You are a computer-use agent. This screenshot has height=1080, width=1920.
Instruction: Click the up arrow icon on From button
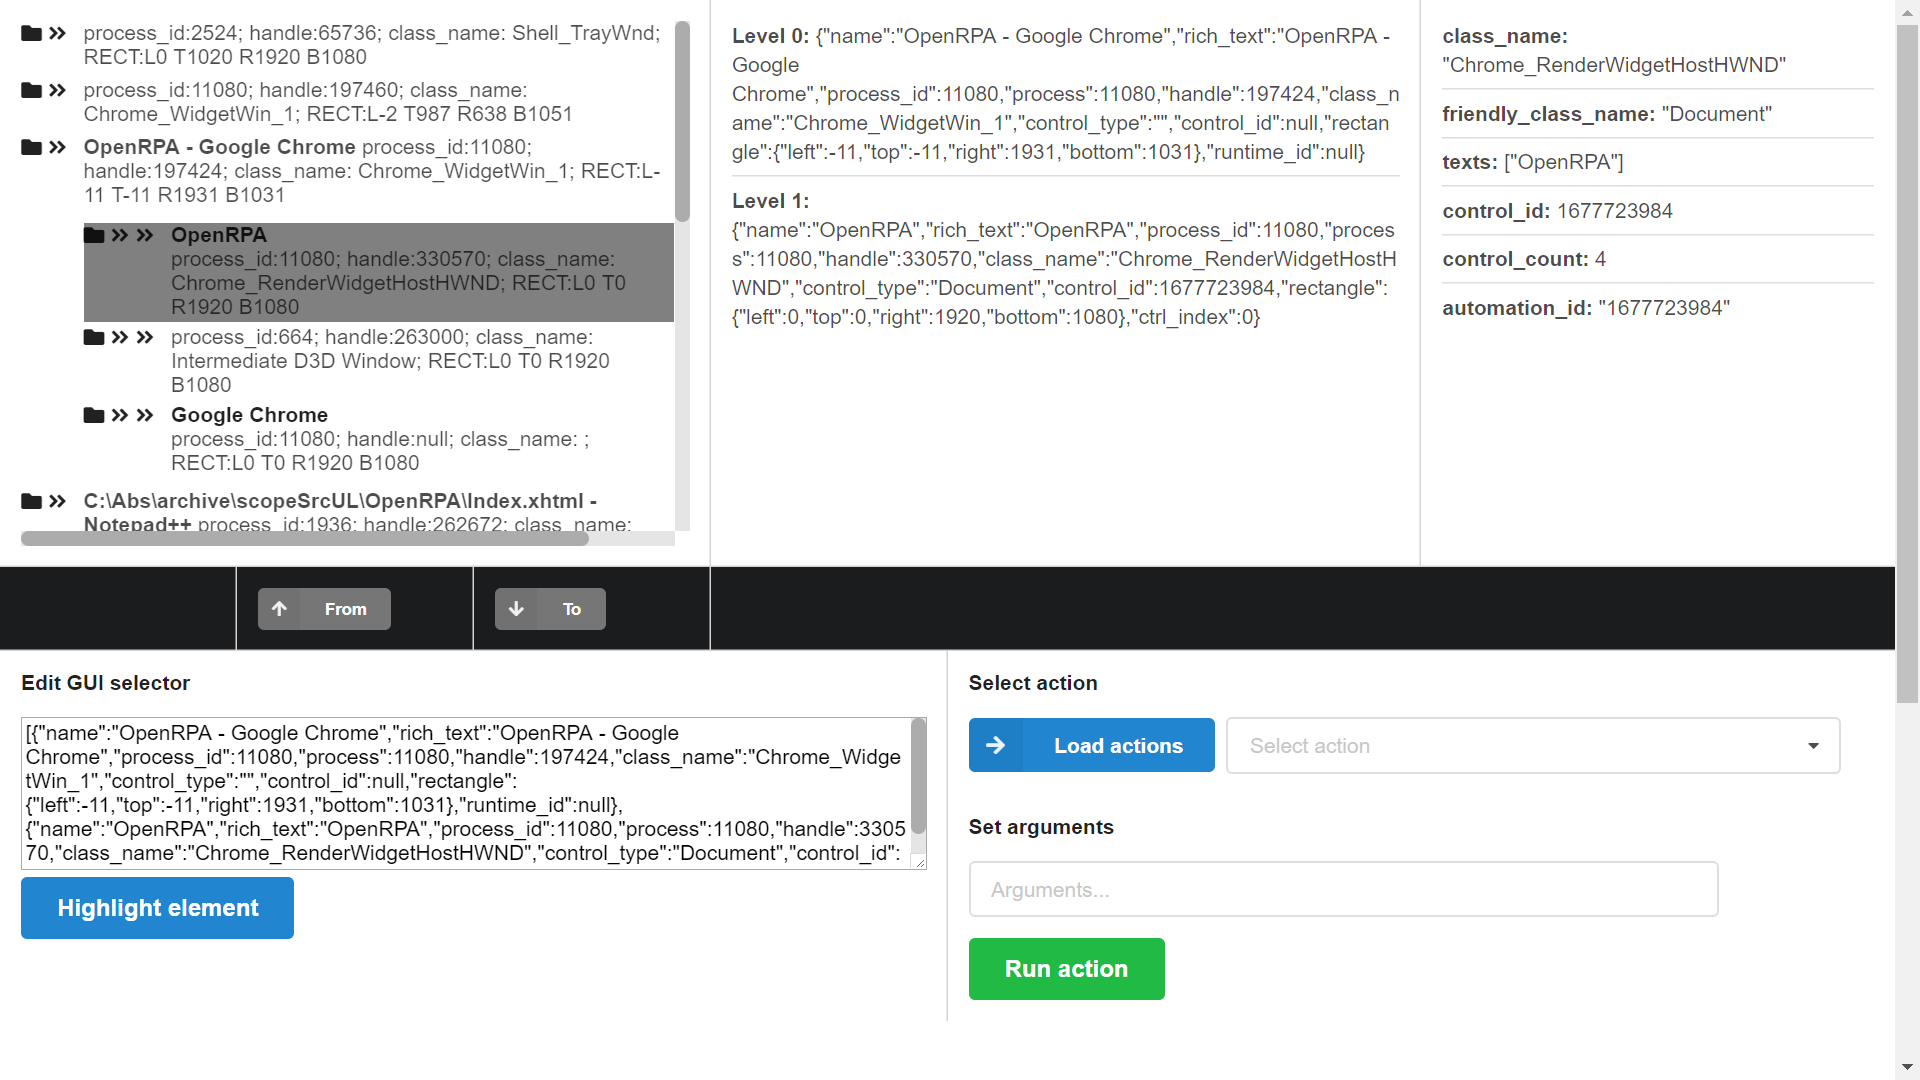coord(279,609)
